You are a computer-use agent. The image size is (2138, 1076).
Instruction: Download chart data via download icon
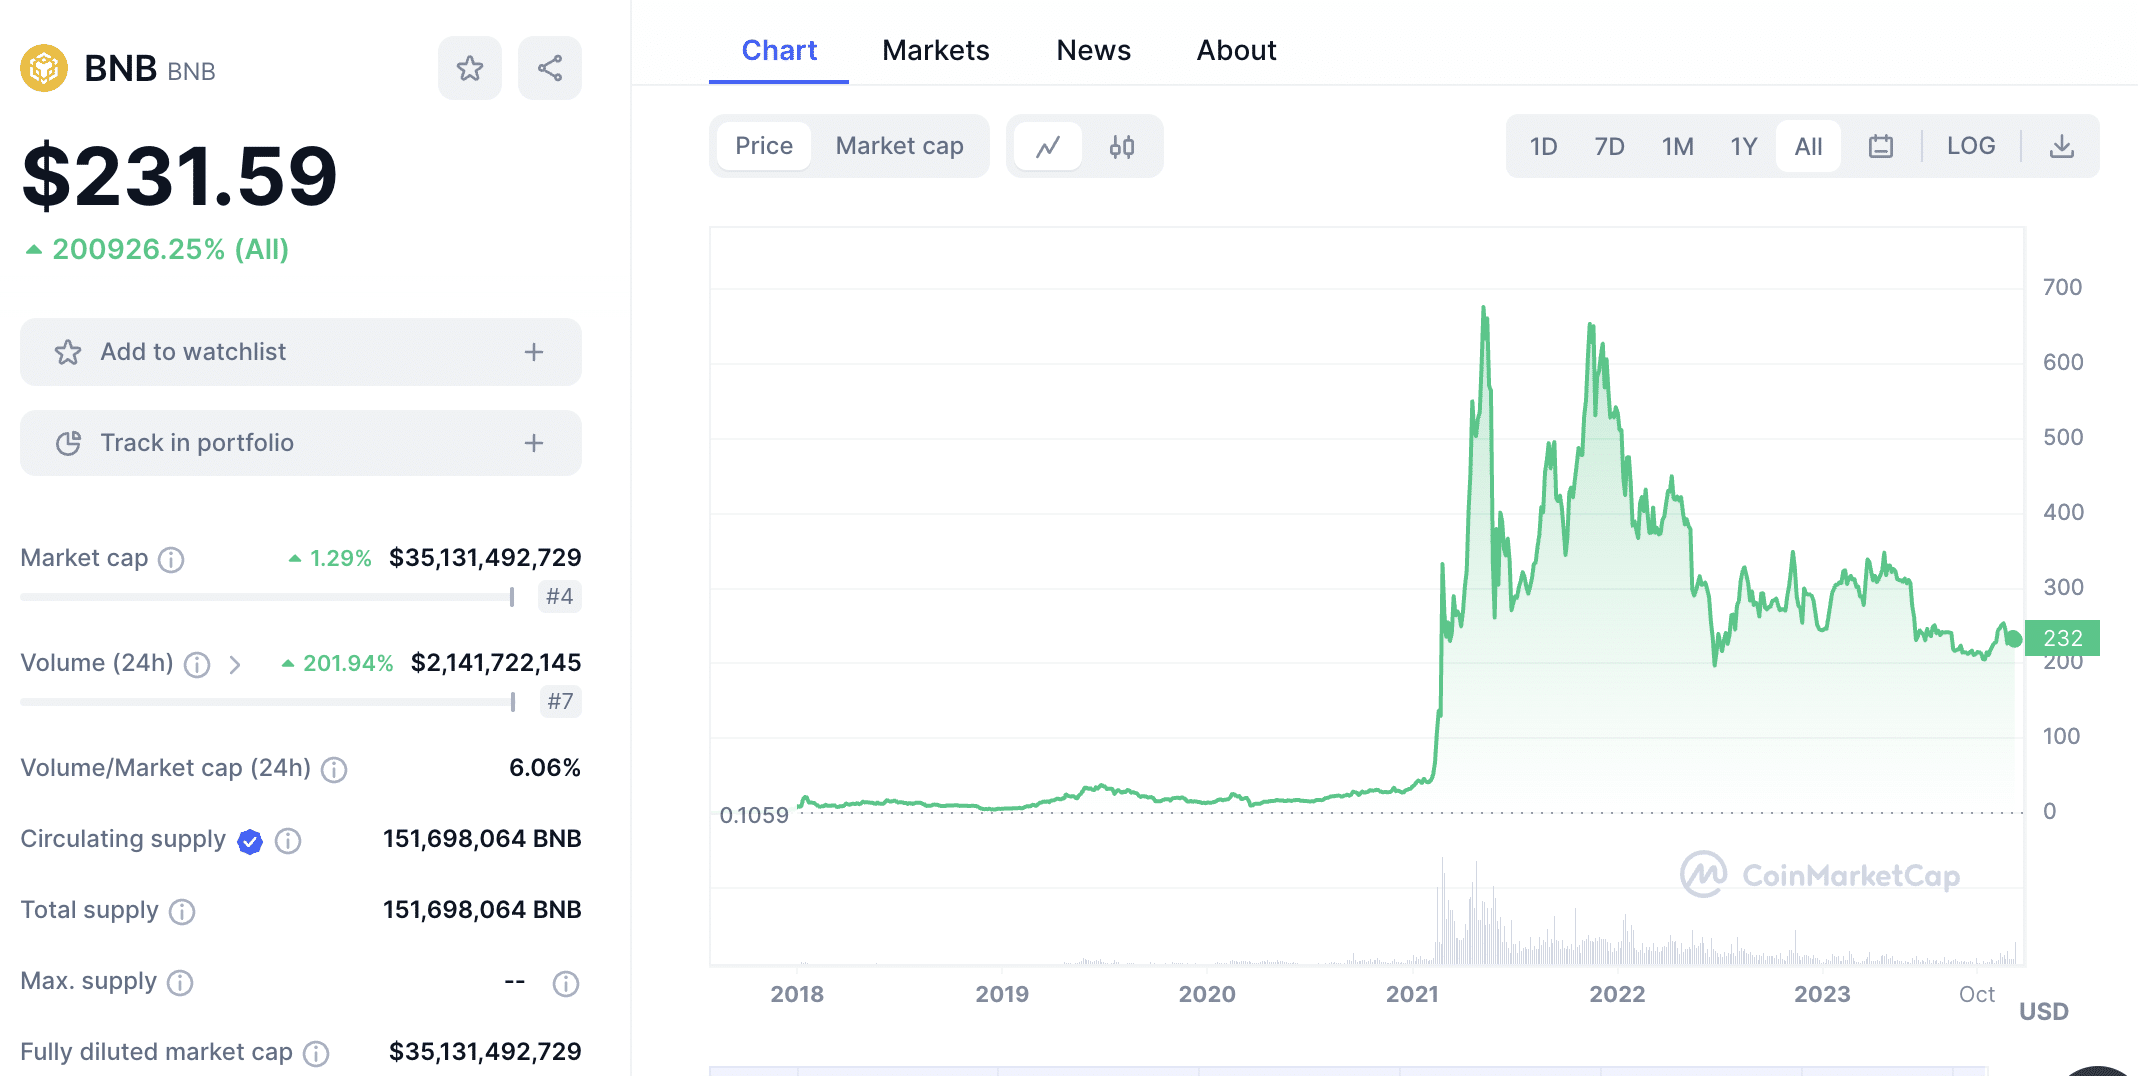click(2062, 147)
